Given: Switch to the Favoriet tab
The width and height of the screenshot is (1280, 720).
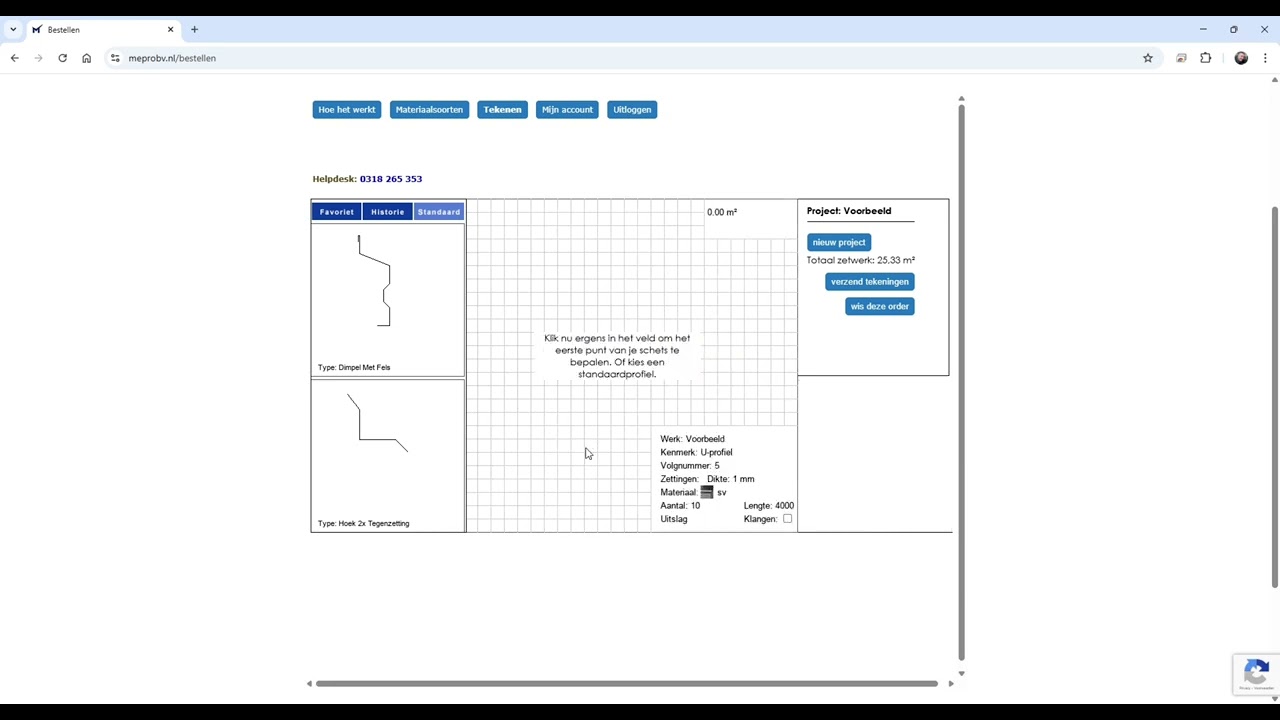Looking at the screenshot, I should (x=336, y=212).
